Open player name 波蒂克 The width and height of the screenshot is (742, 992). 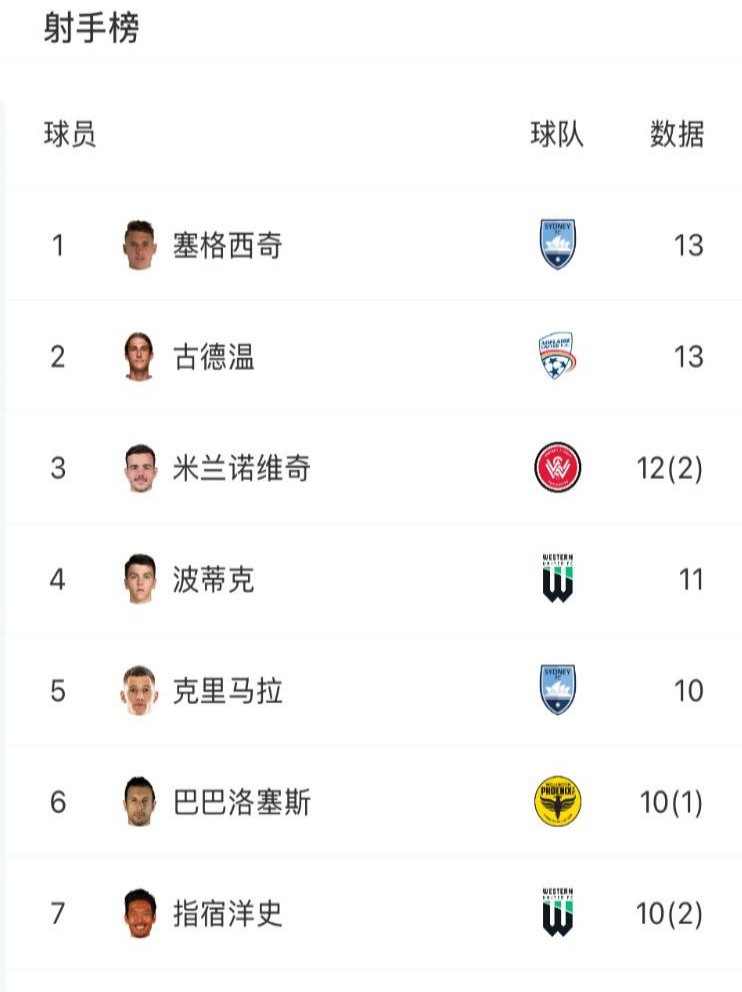(214, 580)
